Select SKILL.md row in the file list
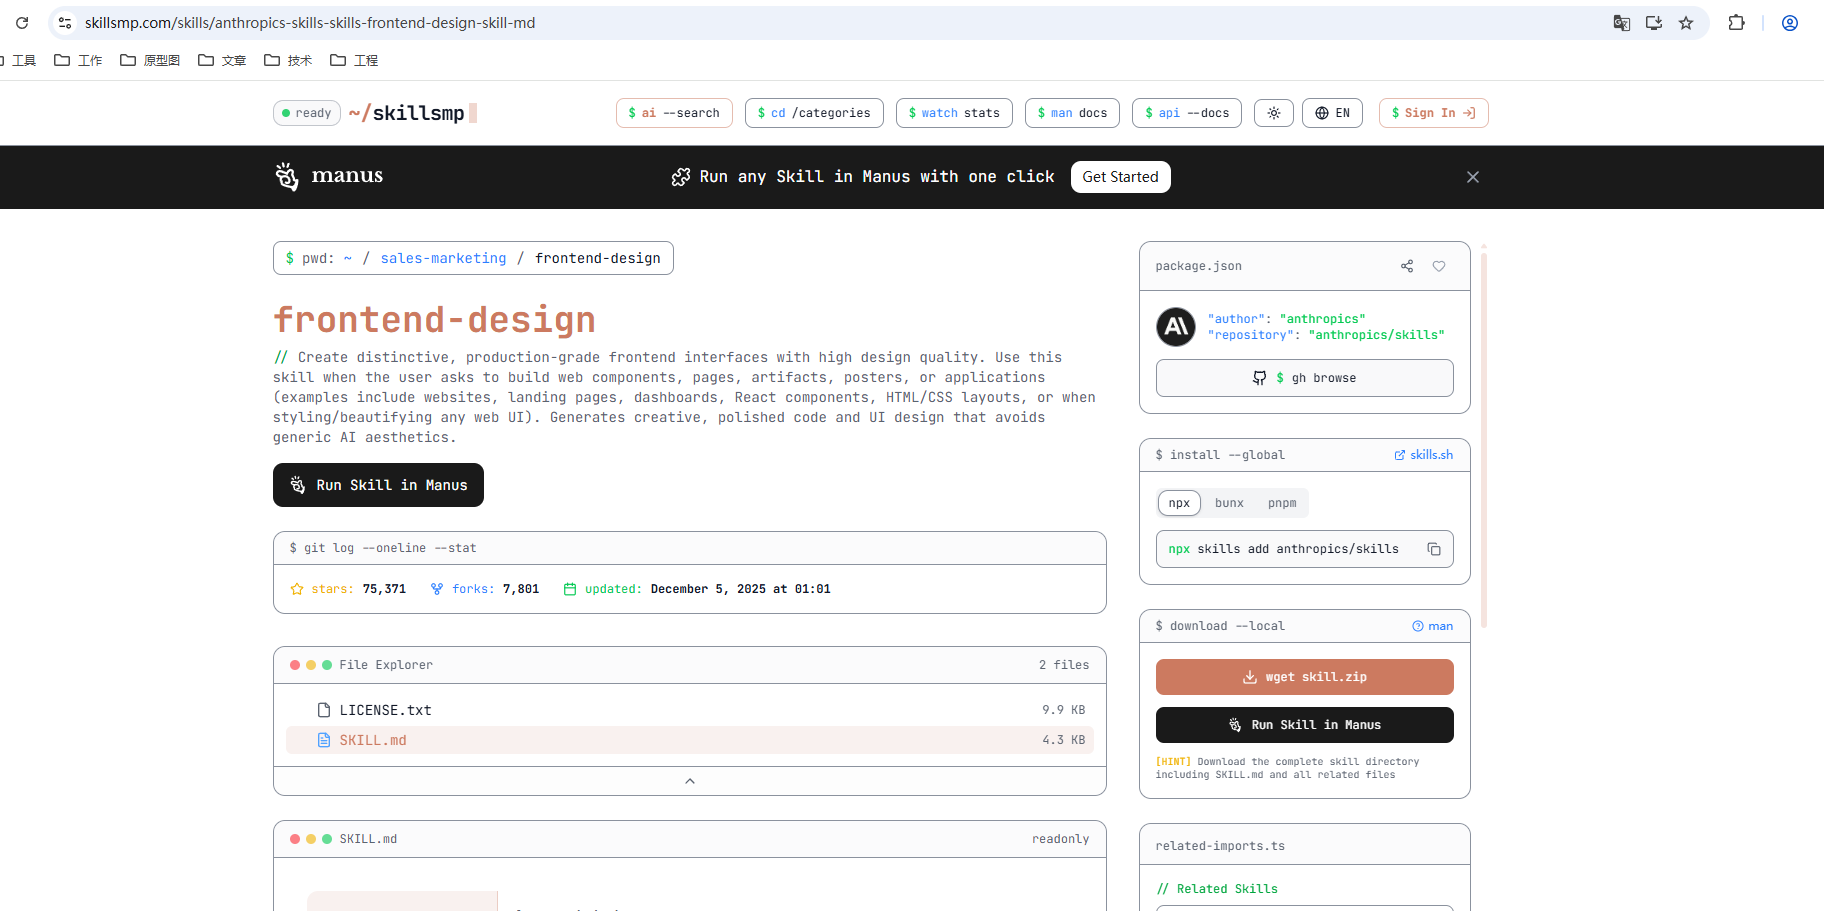Screen dimensions: 1824x911 tap(690, 740)
